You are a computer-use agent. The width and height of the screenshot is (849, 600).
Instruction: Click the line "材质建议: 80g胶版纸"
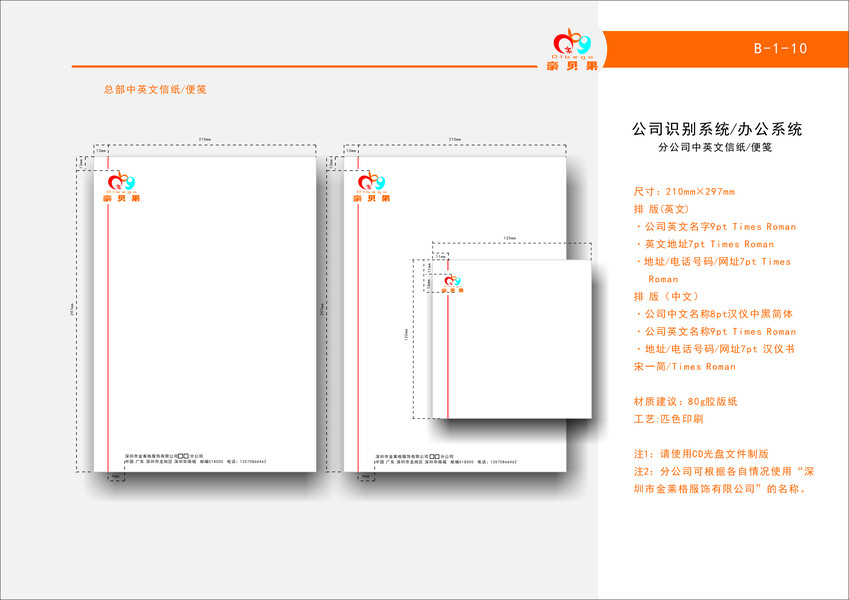click(x=685, y=401)
